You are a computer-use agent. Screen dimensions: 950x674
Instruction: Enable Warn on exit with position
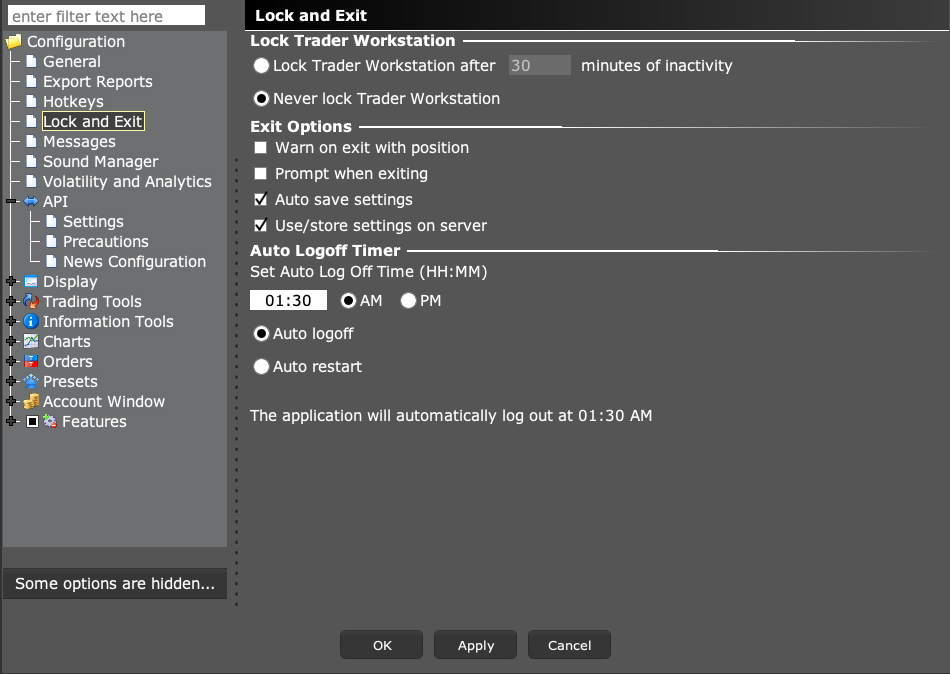(261, 147)
